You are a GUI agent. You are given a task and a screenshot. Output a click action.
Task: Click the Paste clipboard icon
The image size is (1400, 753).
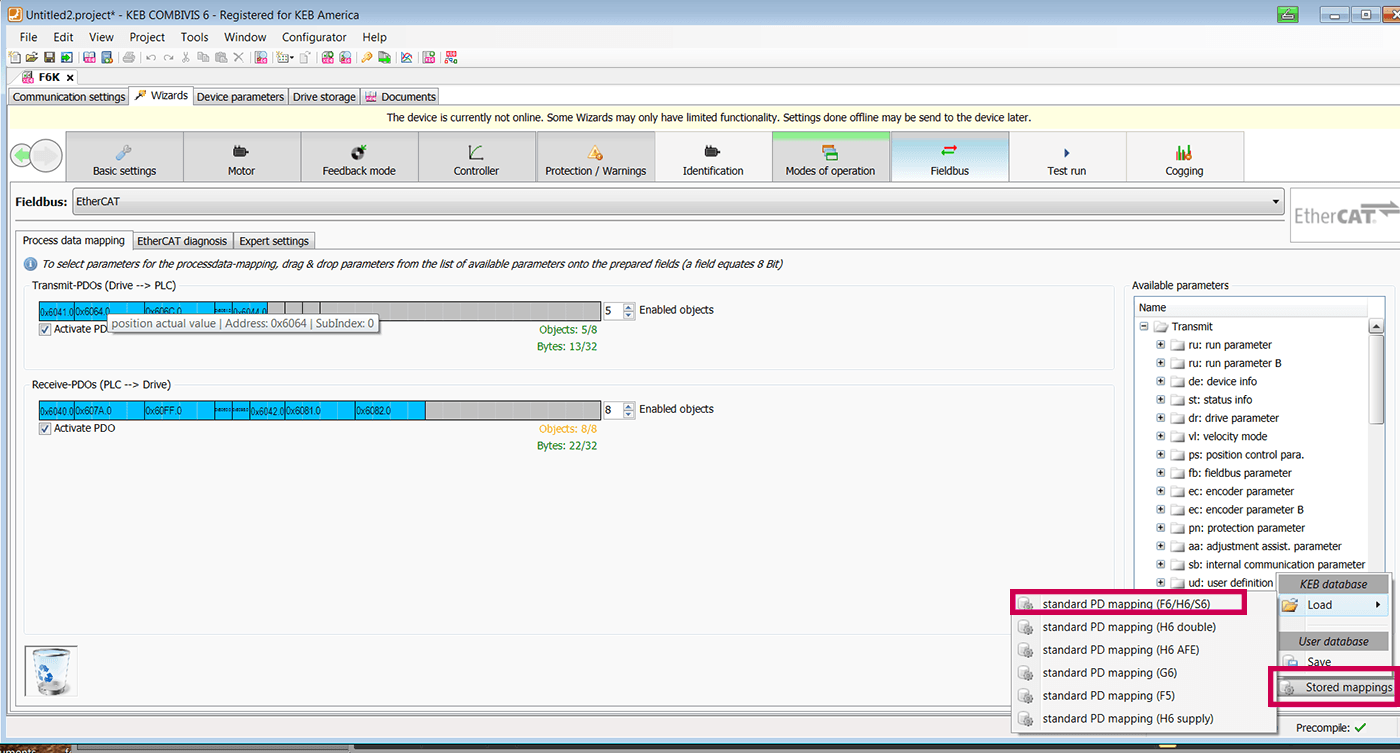pyautogui.click(x=221, y=57)
